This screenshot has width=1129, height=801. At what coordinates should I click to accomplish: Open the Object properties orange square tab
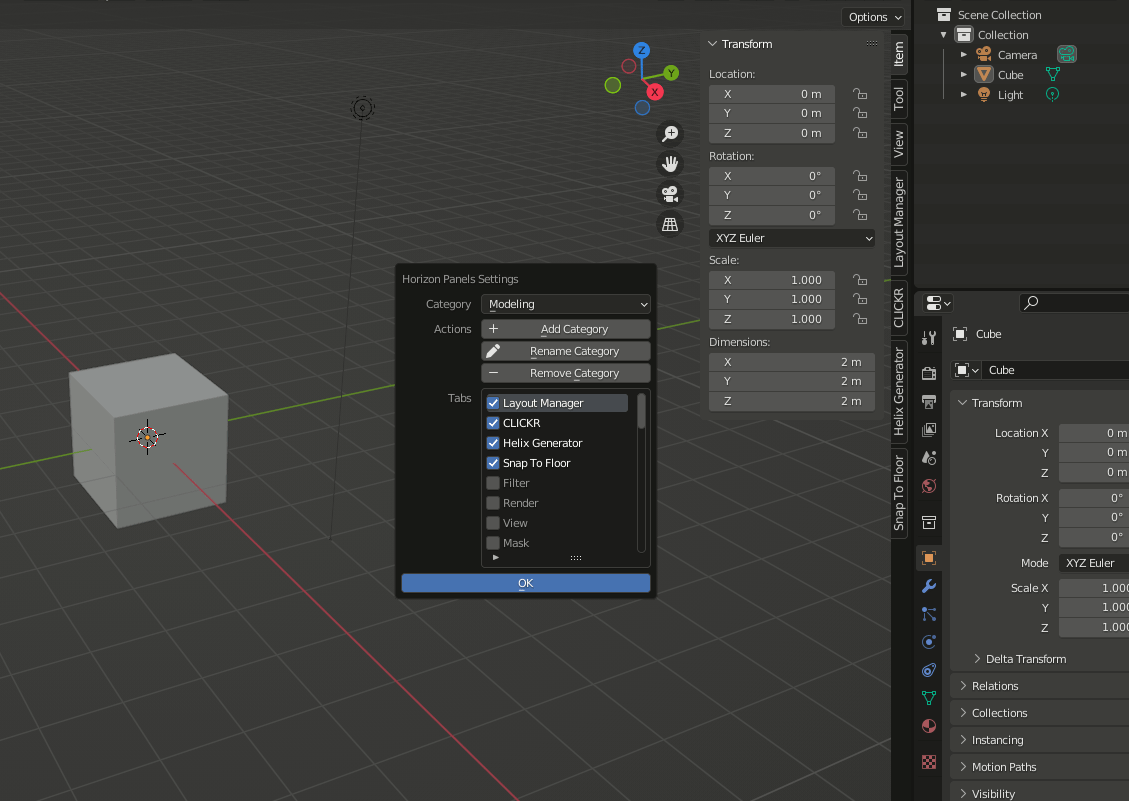929,558
